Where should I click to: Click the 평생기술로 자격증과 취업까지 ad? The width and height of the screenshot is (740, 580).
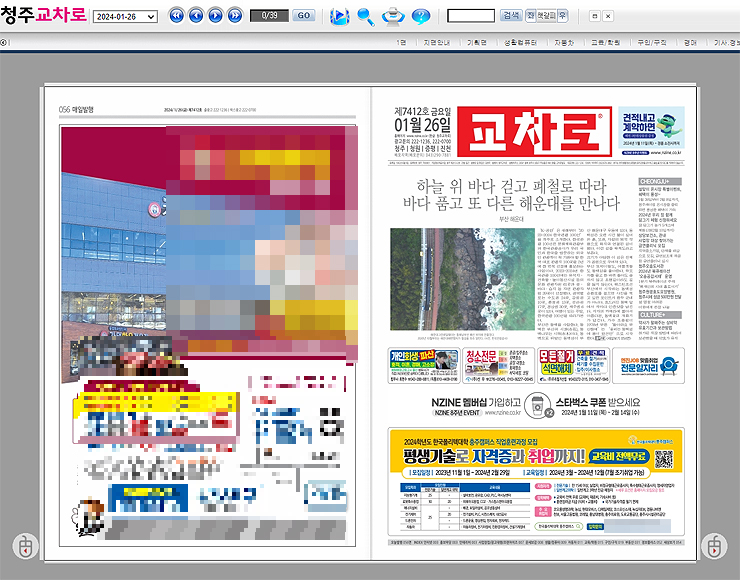536,482
